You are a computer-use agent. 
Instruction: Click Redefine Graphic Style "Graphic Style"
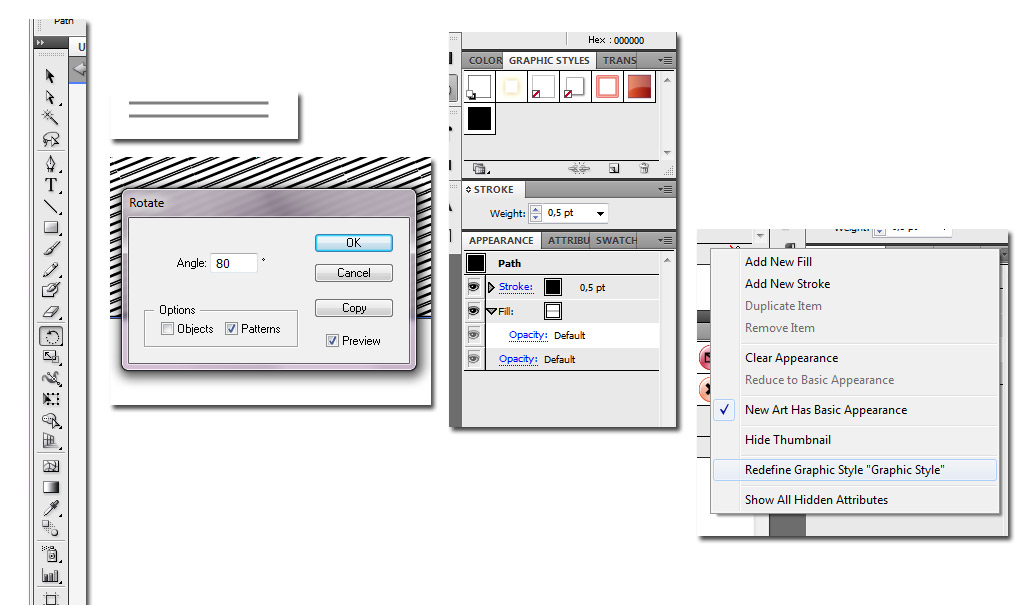854,470
